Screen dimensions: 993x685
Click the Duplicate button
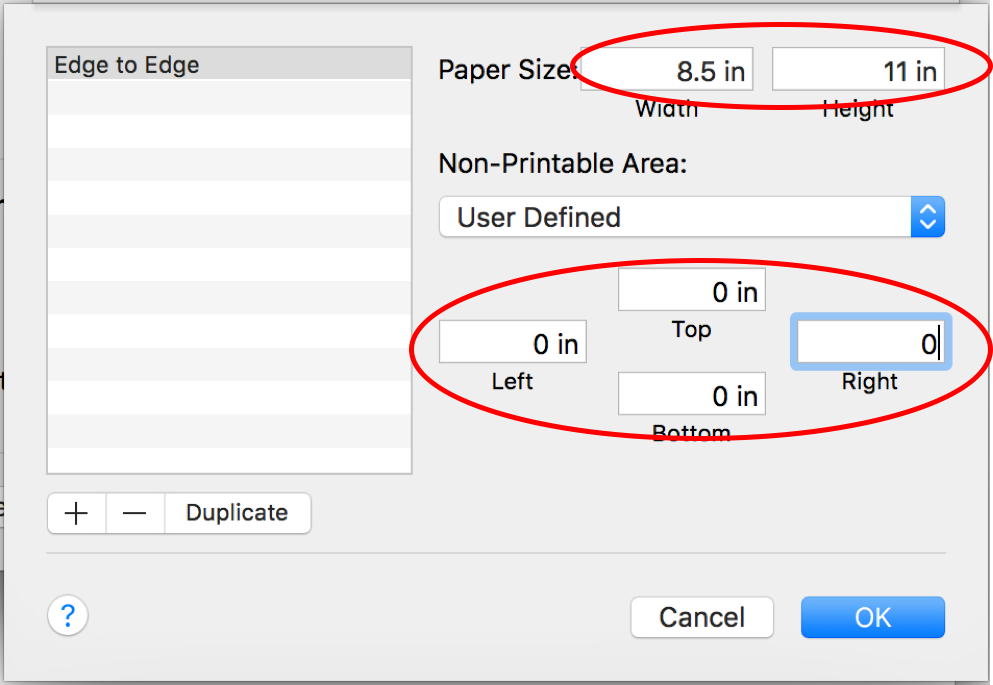[237, 513]
